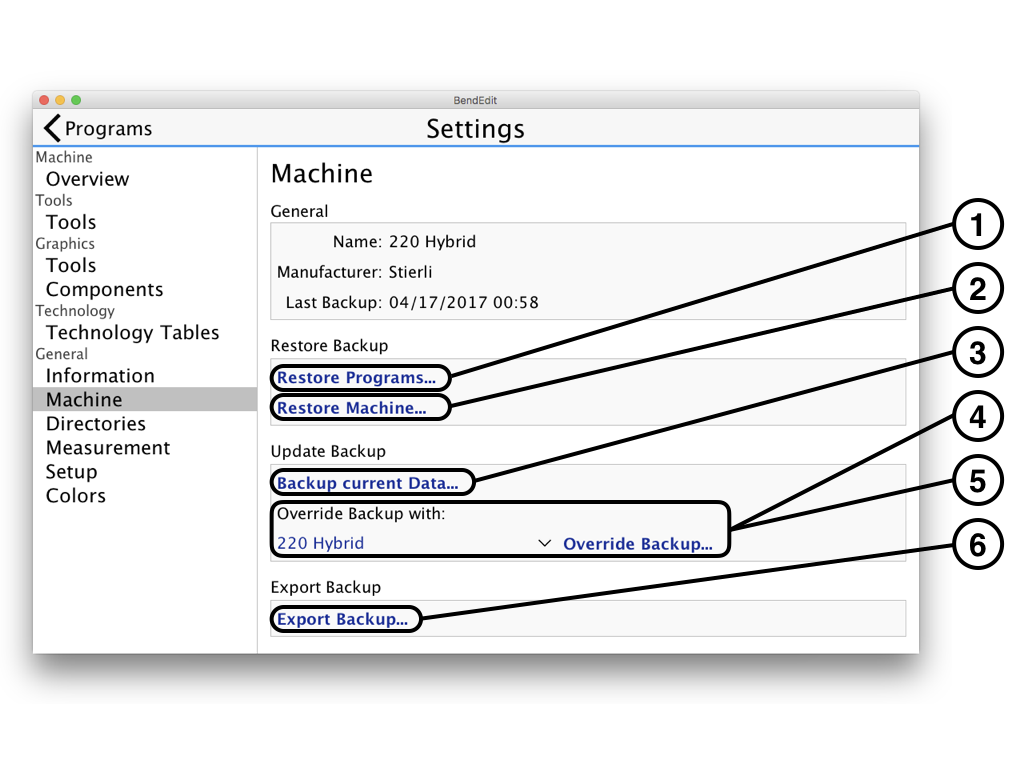Select the 220 Hybrid combo box value
1024x768 pixels.
[x=321, y=544]
